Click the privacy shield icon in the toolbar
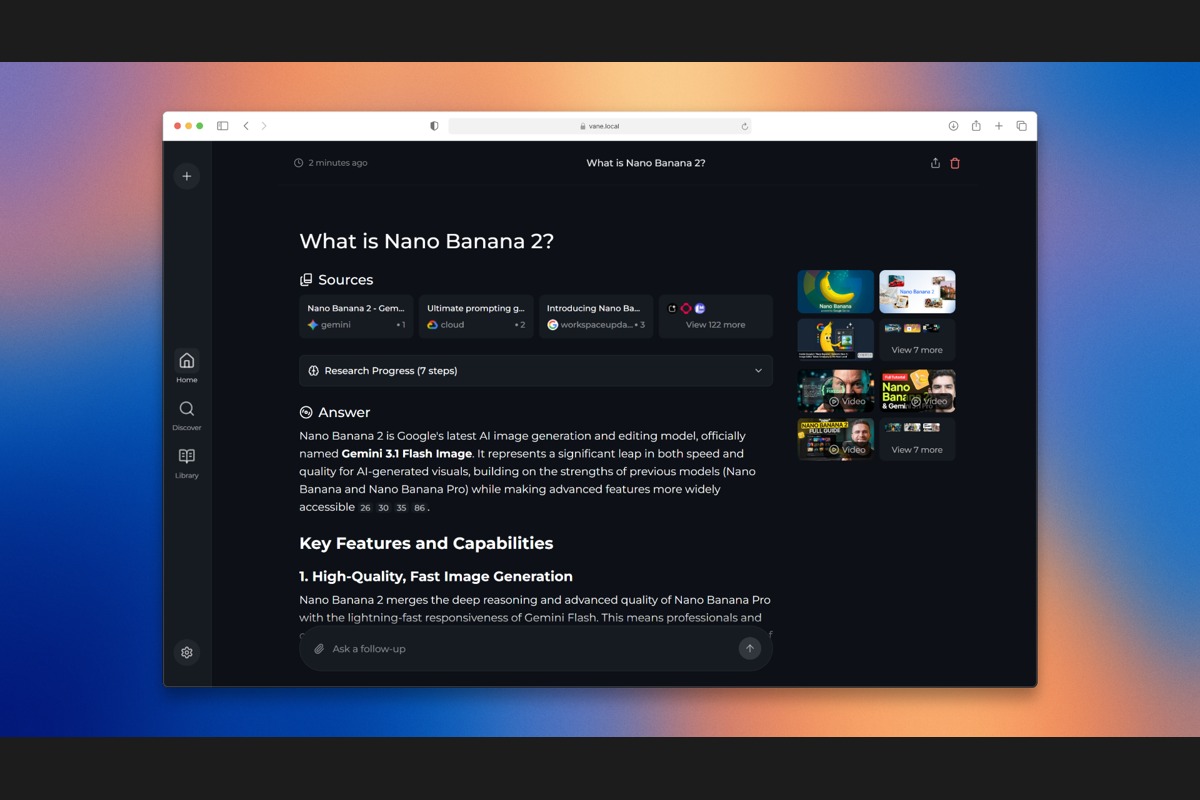This screenshot has width=1200, height=800. [434, 126]
